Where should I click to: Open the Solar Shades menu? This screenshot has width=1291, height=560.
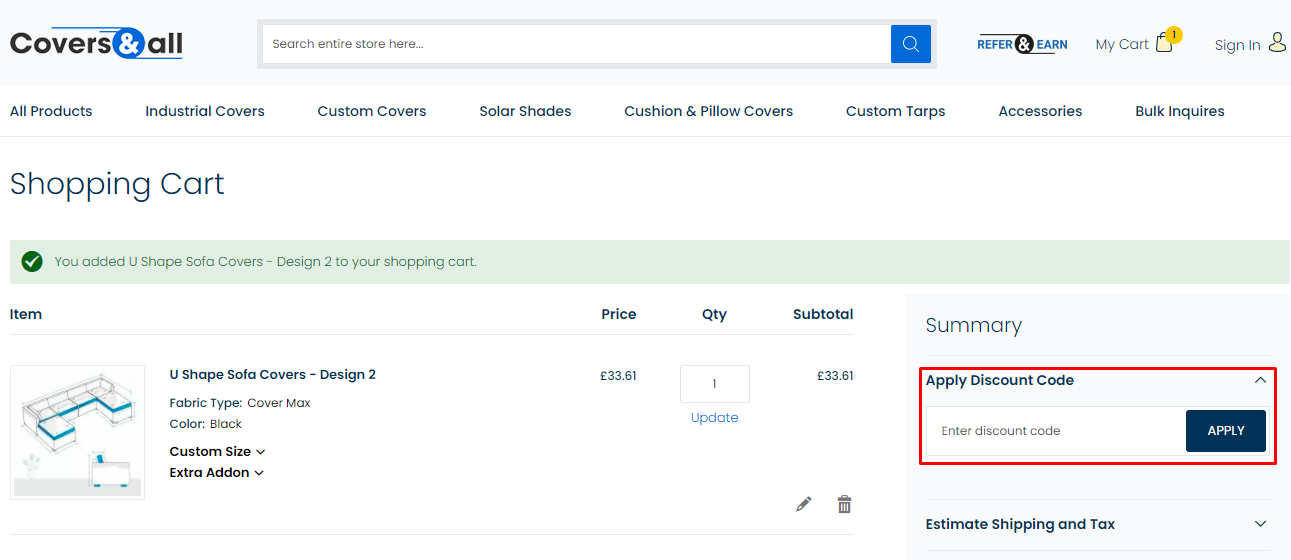(525, 111)
